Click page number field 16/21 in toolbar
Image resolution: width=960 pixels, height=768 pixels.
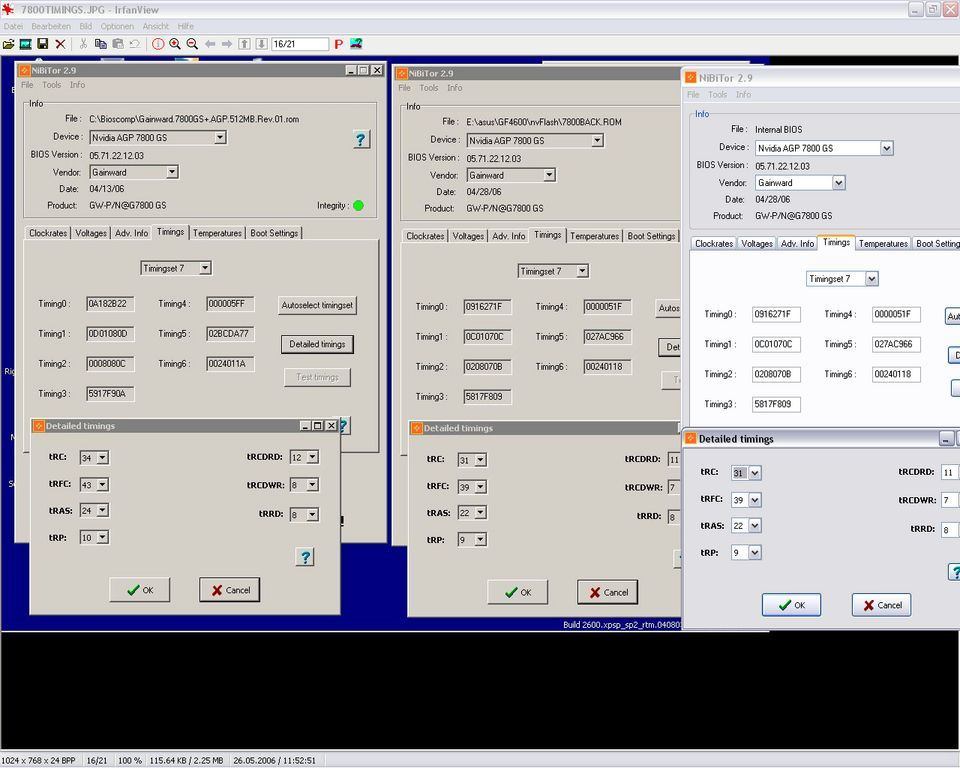point(299,44)
